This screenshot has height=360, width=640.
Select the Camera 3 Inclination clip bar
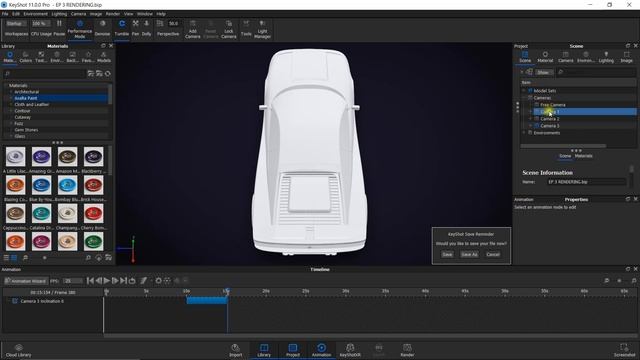tap(207, 300)
